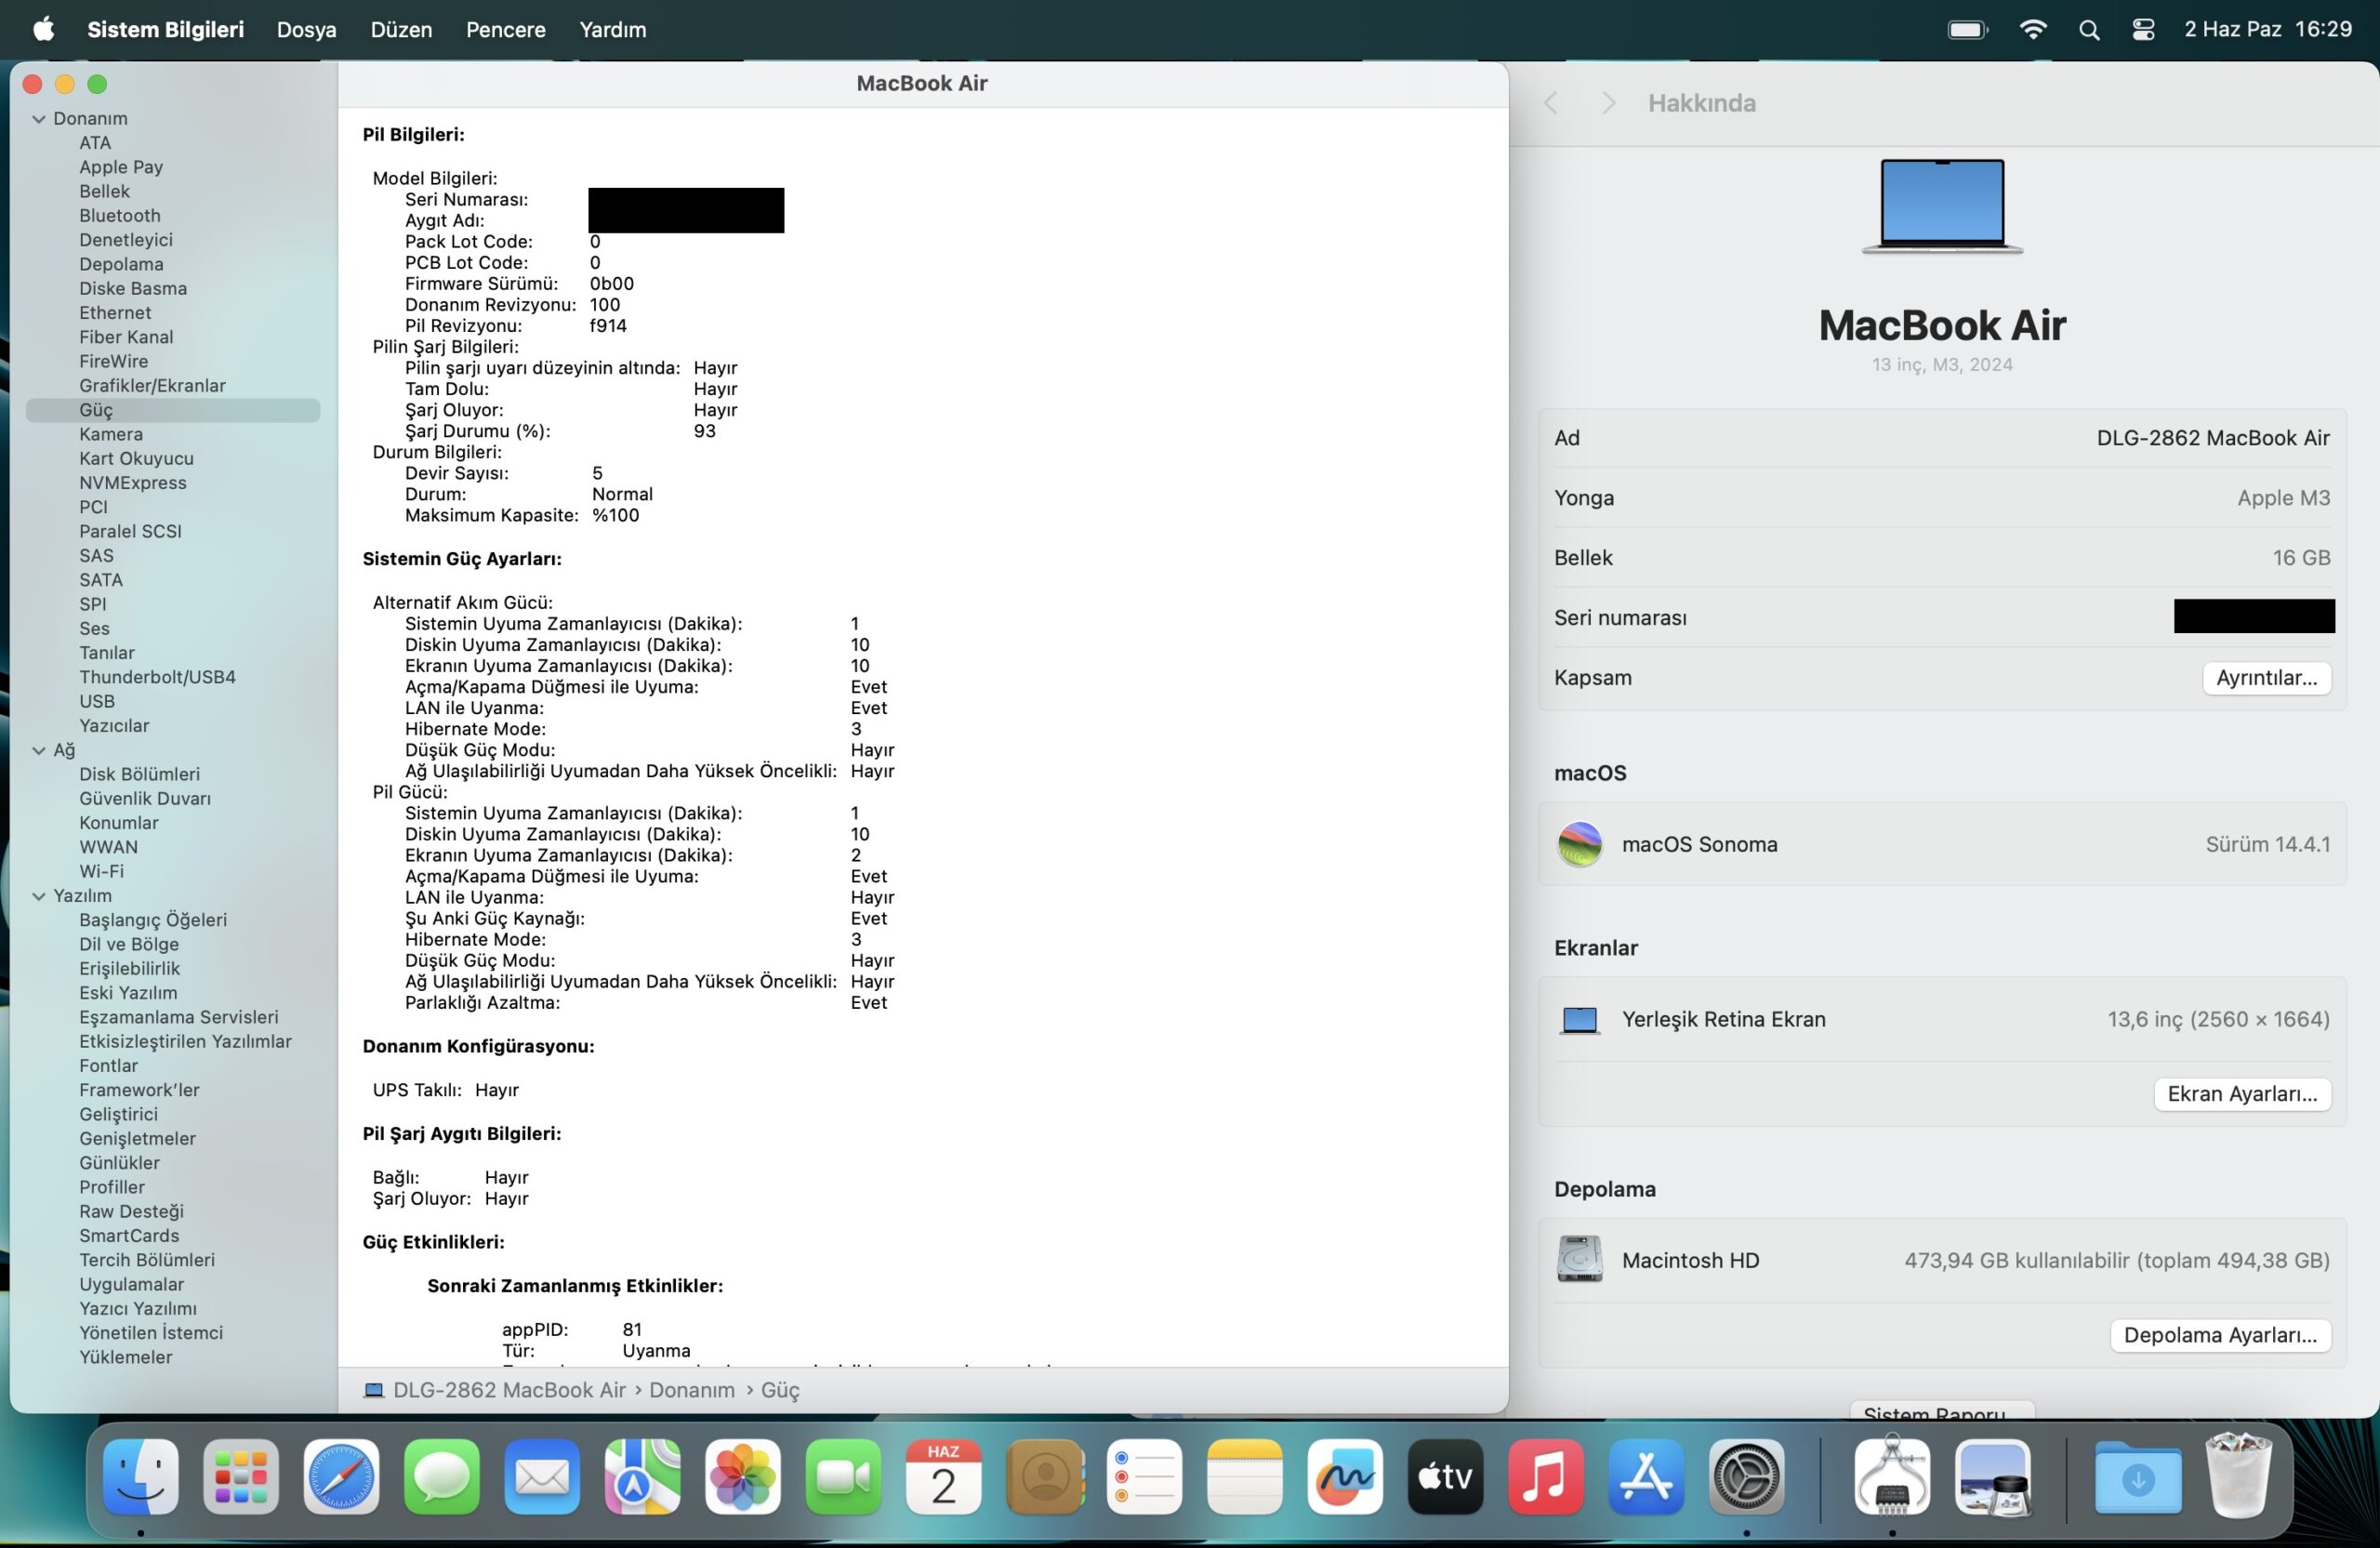Open Messages app in Dock
The width and height of the screenshot is (2380, 1548).
(442, 1477)
